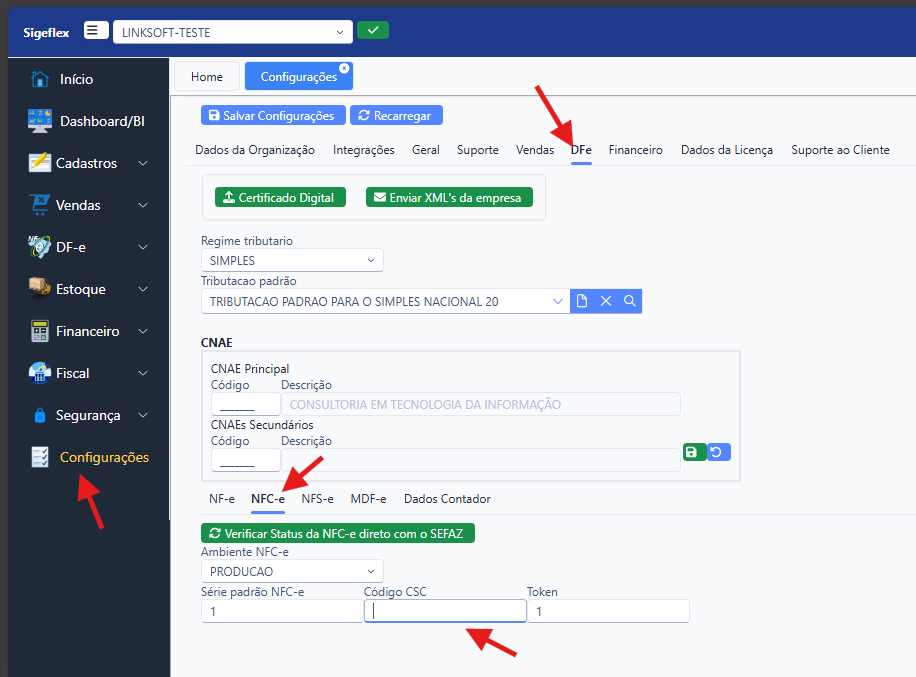Image resolution: width=916 pixels, height=677 pixels.
Task: Click the search magnifier beside Tributacao padrão
Action: point(630,301)
